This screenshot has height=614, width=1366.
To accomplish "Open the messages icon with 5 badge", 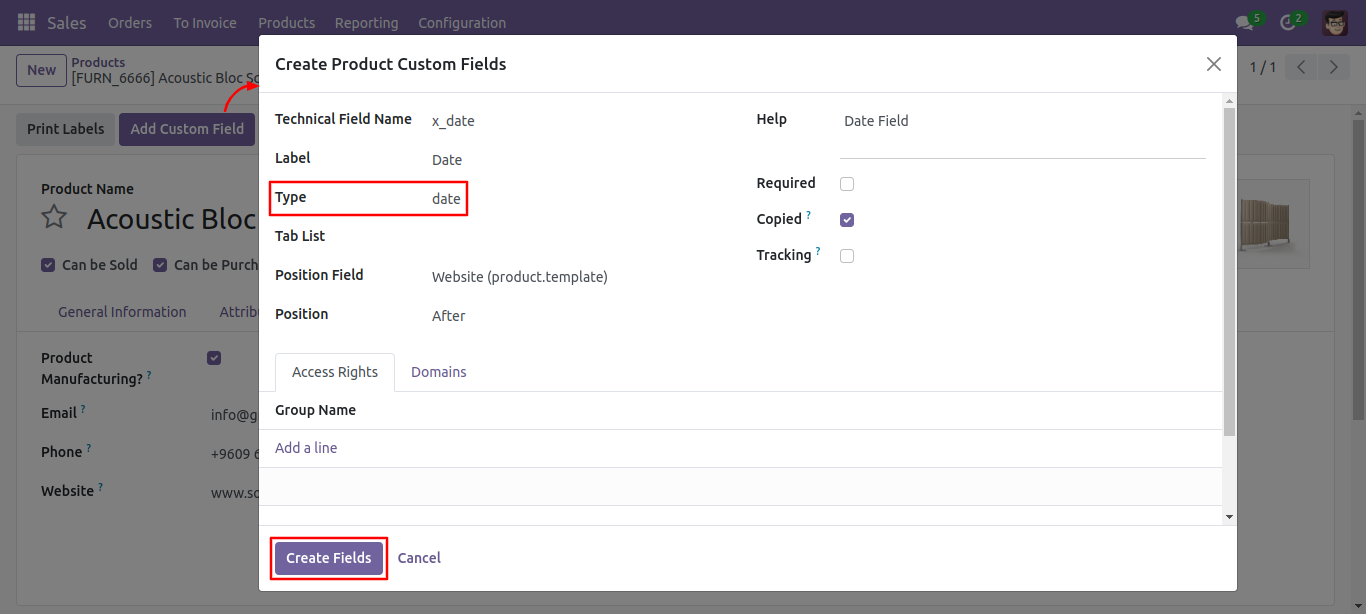I will (x=1245, y=22).
